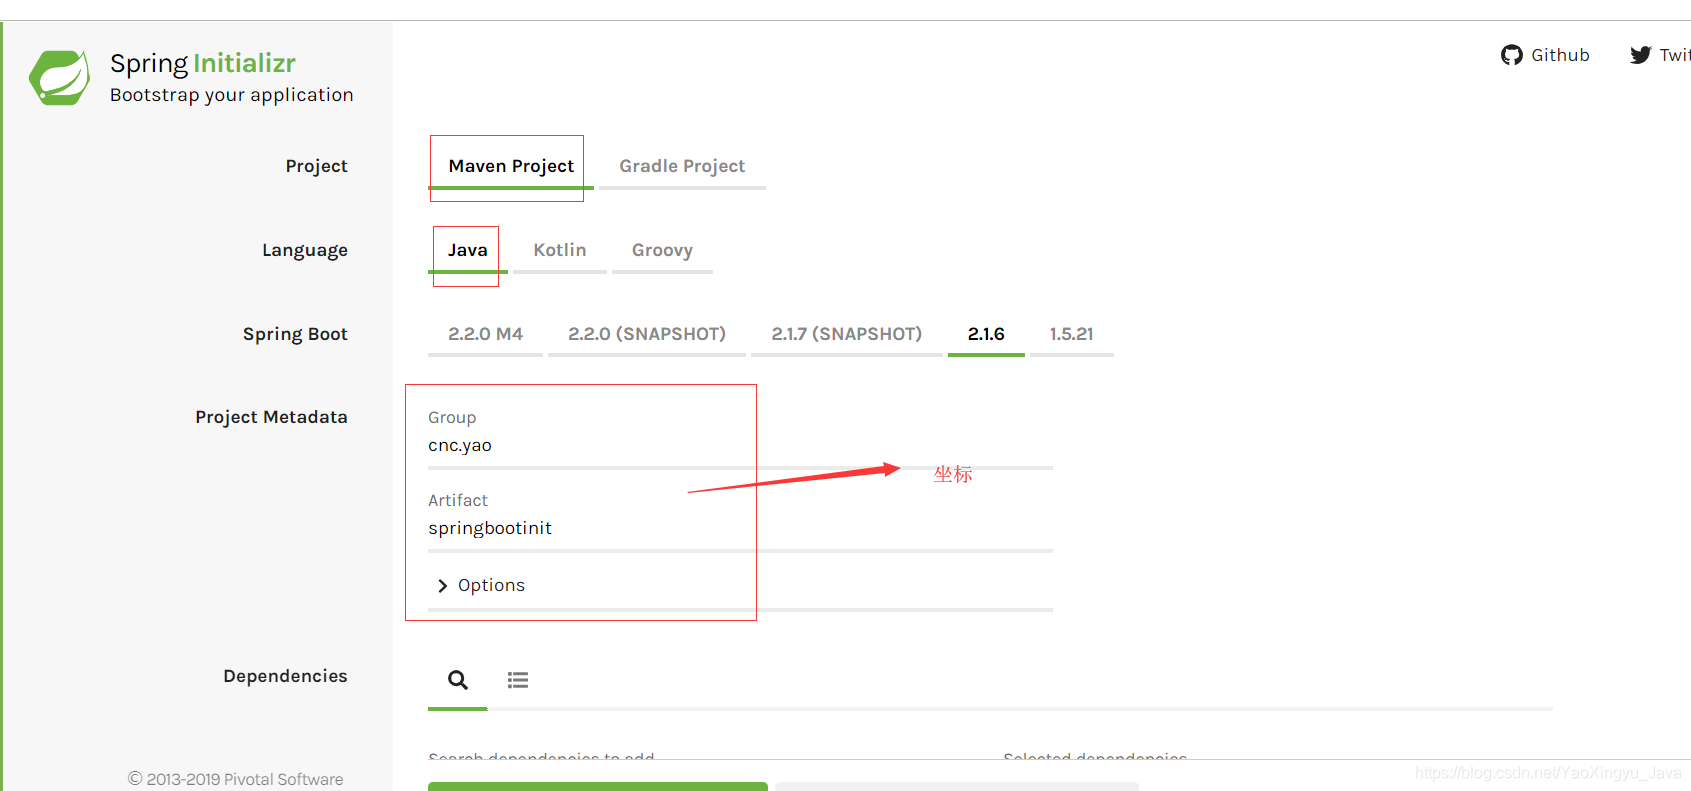Select Spring Boot version 1.5.21
1691x791 pixels.
point(1071,334)
